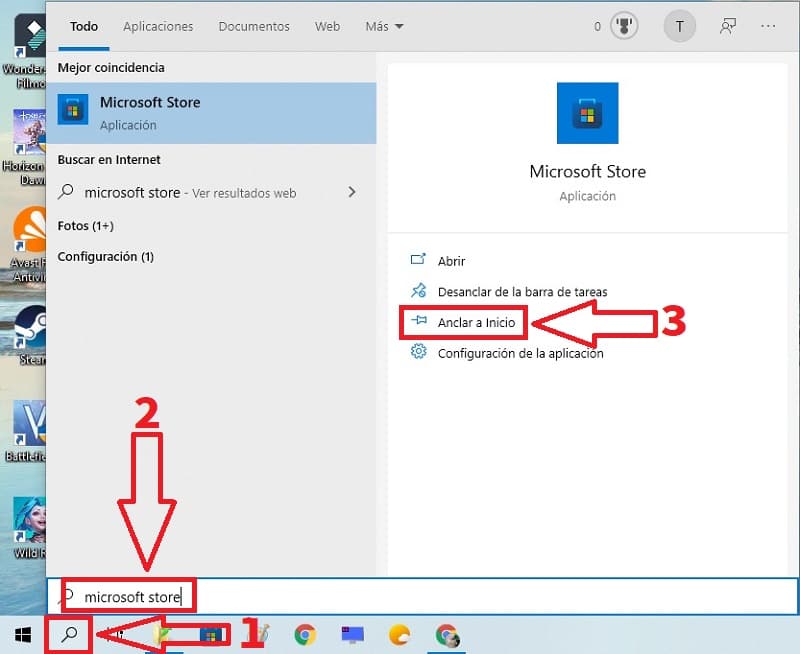This screenshot has width=800, height=654.
Task: Click magnifier icon next to web result
Action: (x=65, y=192)
